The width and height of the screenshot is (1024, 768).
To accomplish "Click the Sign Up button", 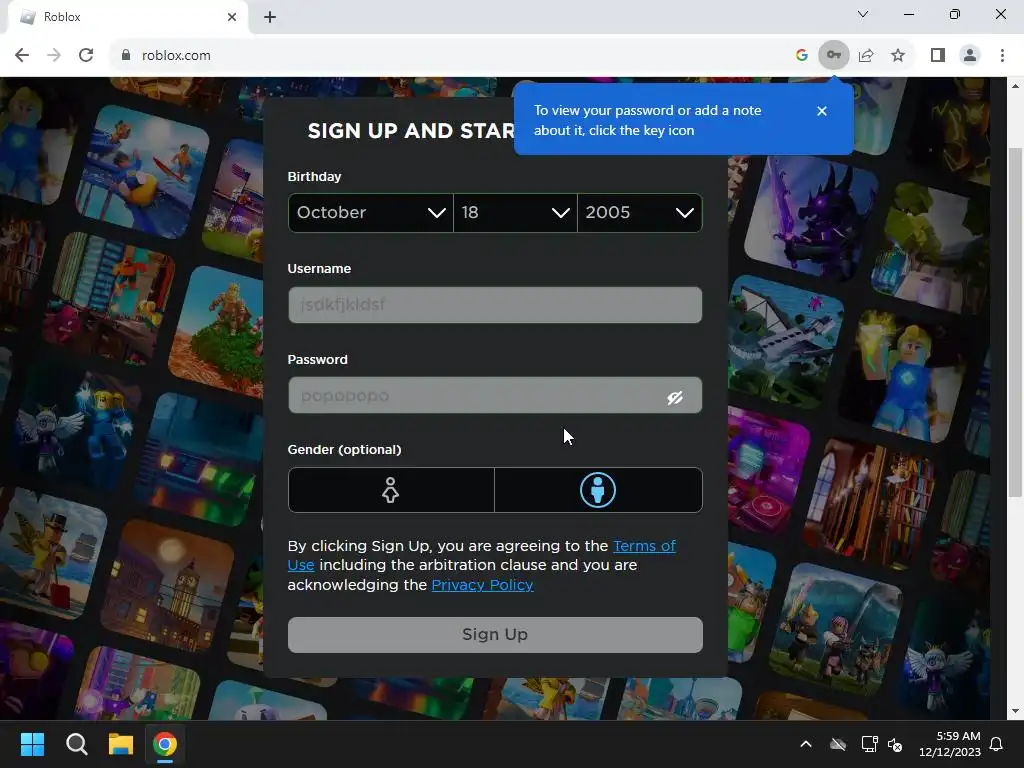I will point(495,635).
